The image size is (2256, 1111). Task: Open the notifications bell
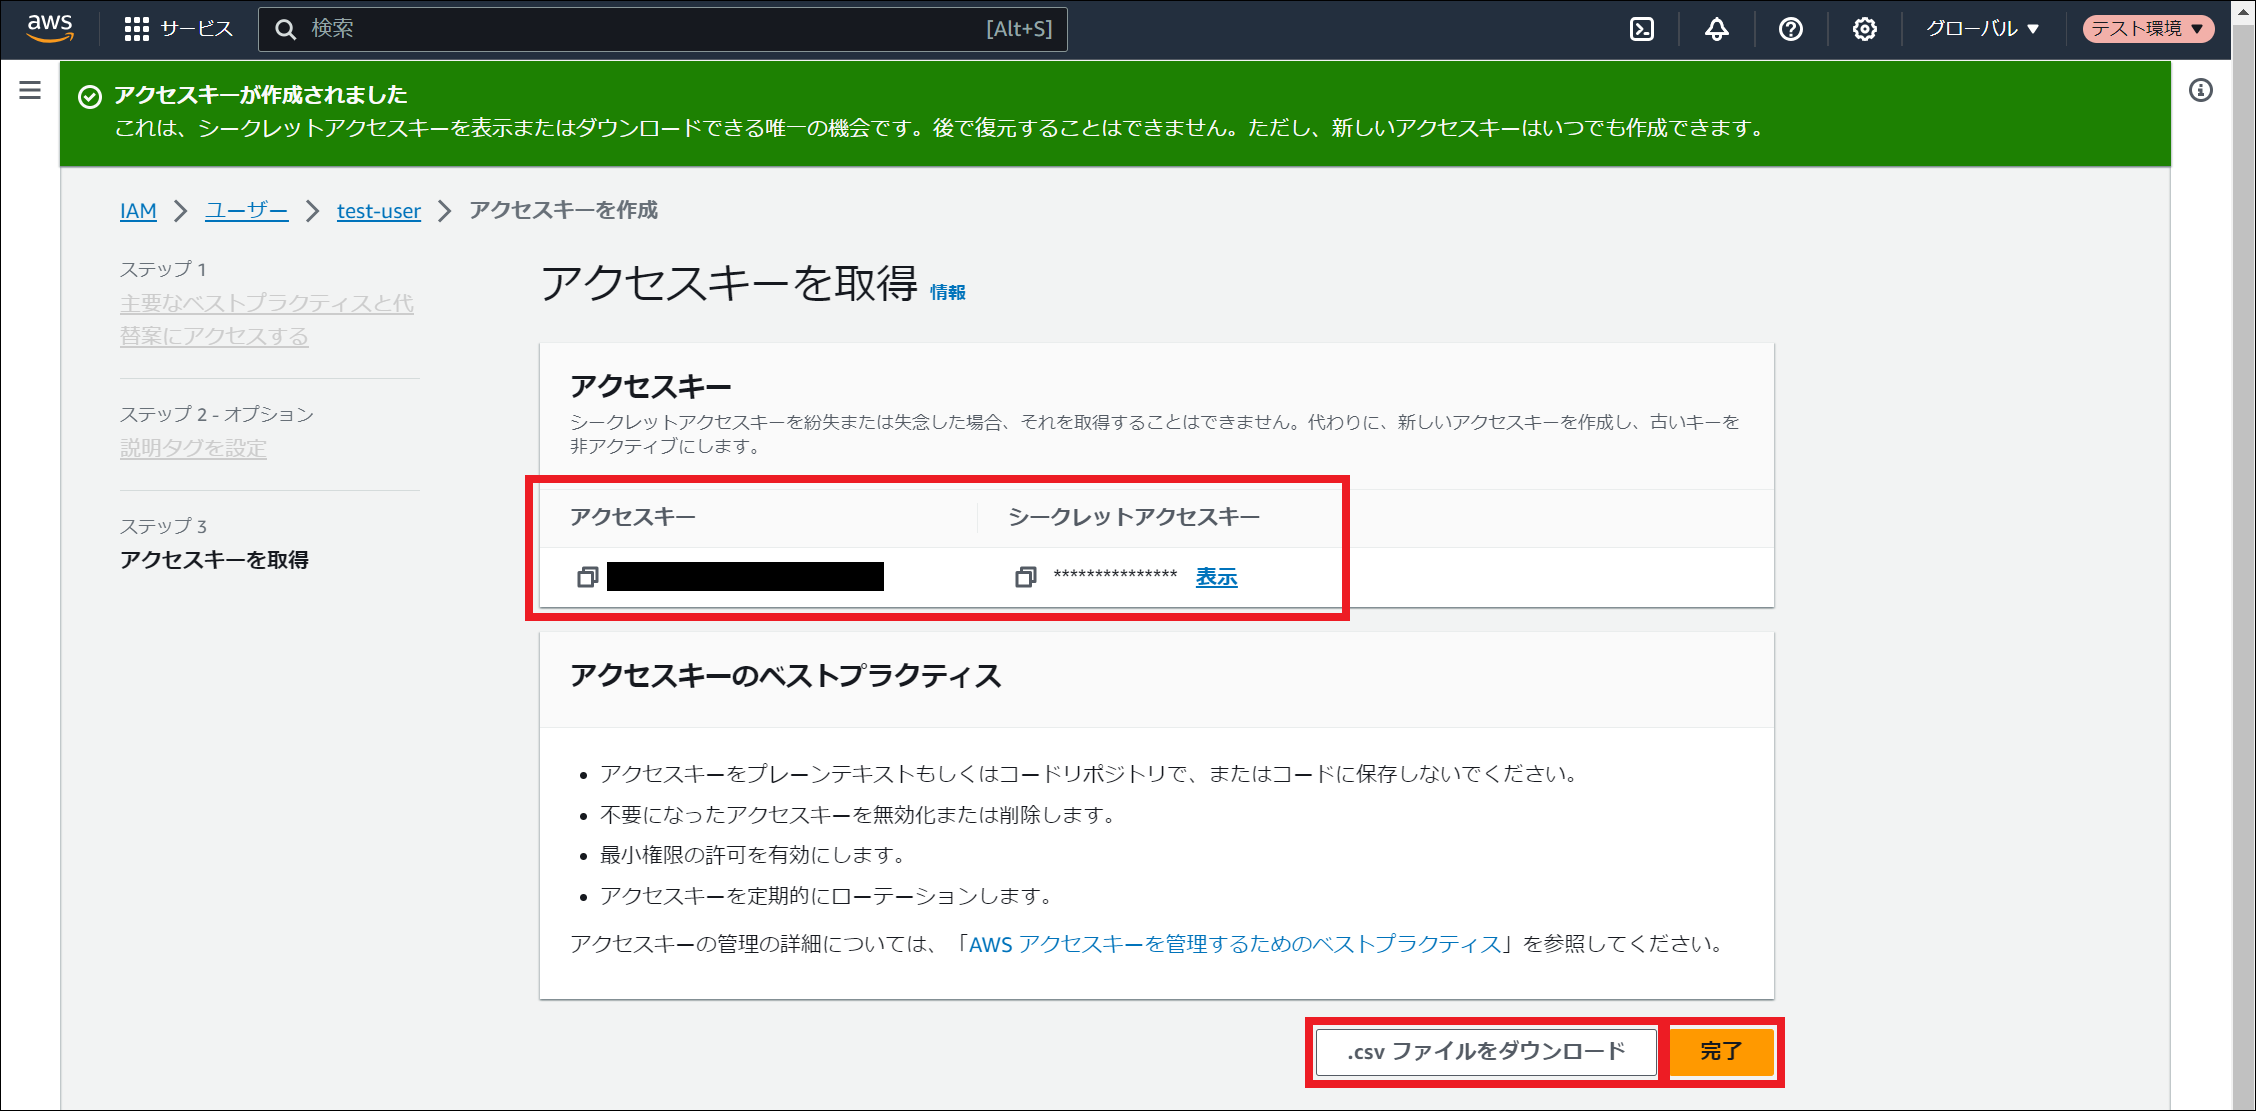(x=1716, y=29)
